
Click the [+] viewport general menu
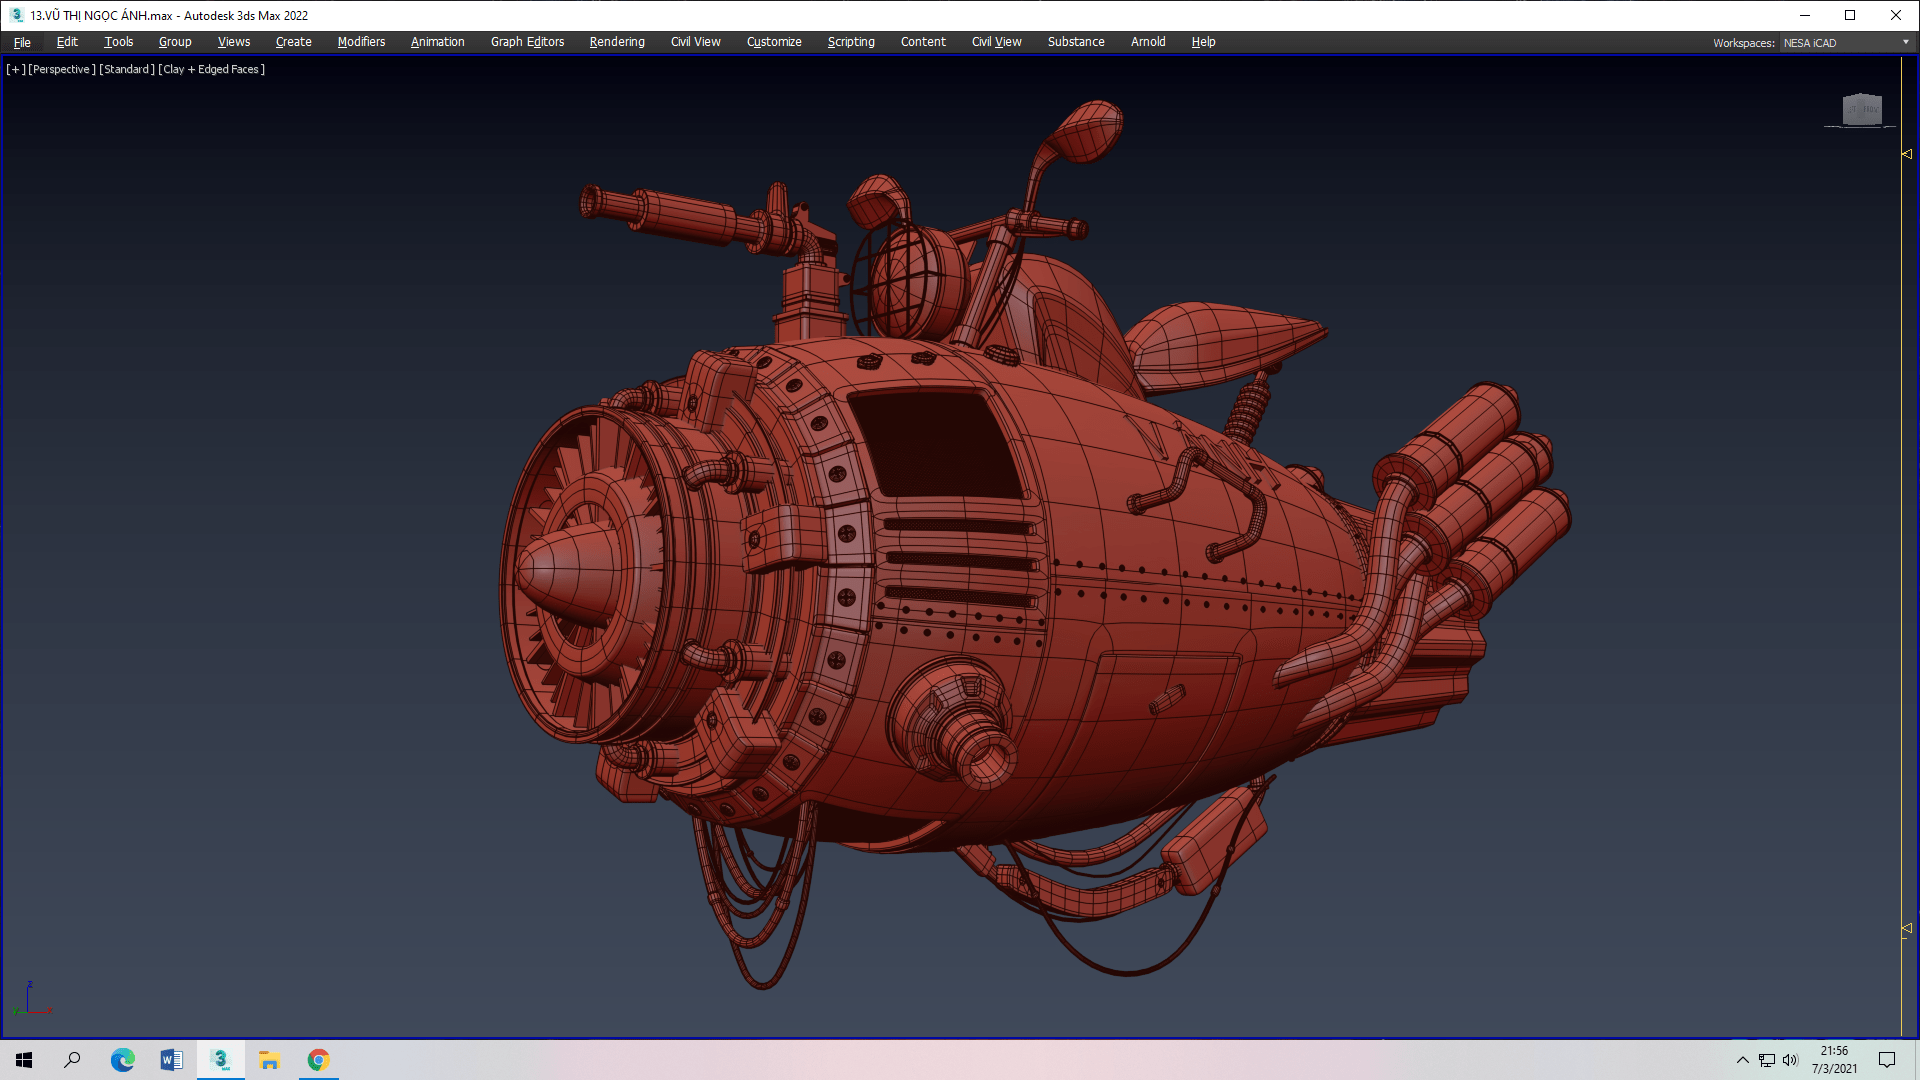[x=15, y=69]
